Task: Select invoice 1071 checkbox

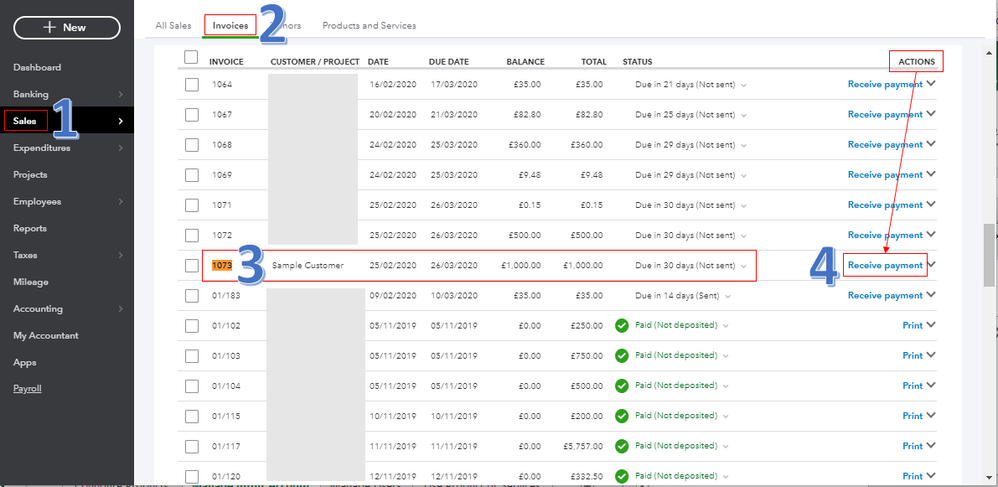Action: (192, 205)
